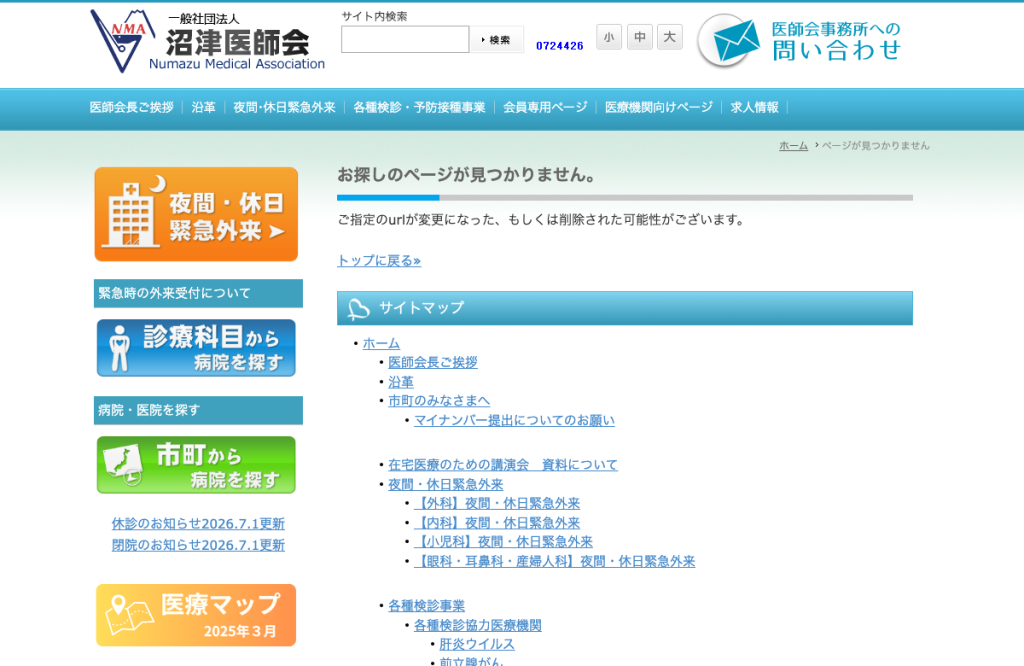The image size is (1024, 666).
Task: Open 医療機関向けページ menu item
Action: [659, 108]
